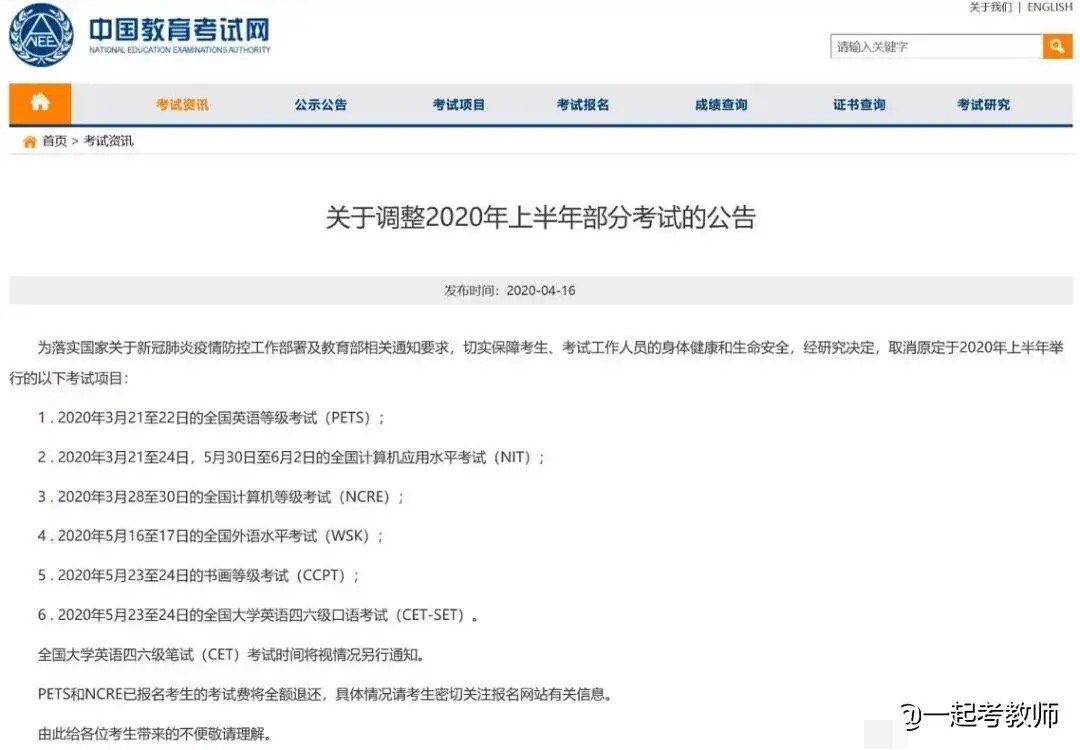Click the NEEA site logo emblem
This screenshot has width=1080, height=750.
(x=41, y=34)
